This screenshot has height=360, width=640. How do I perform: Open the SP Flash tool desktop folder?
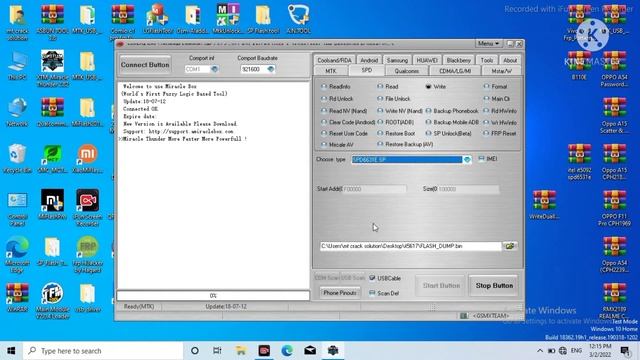[x=263, y=19]
